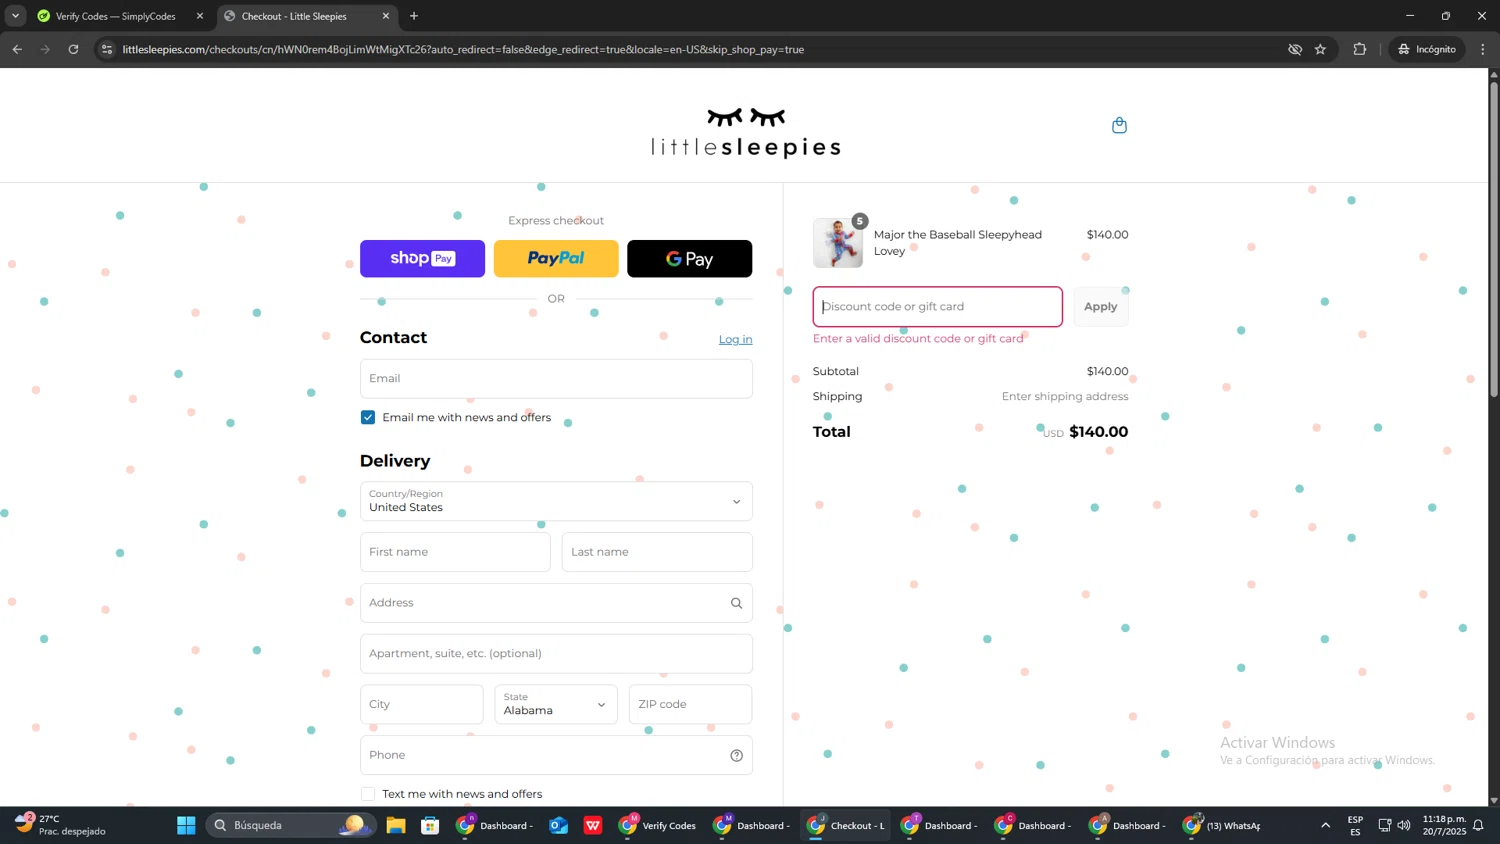This screenshot has width=1500, height=844.
Task: Click the Little Sleepies logo
Action: 745,133
